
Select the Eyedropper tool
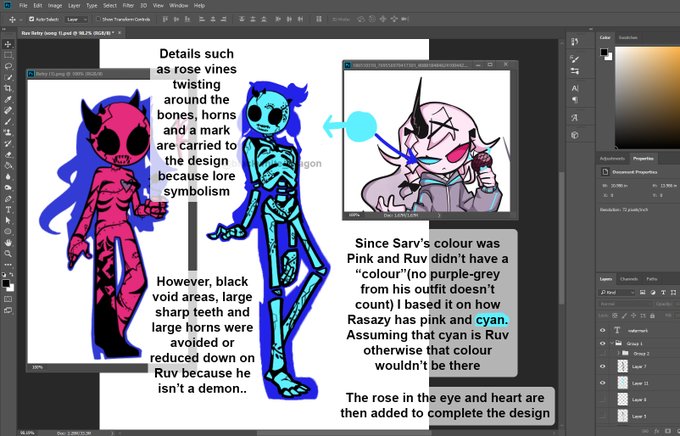(8, 99)
